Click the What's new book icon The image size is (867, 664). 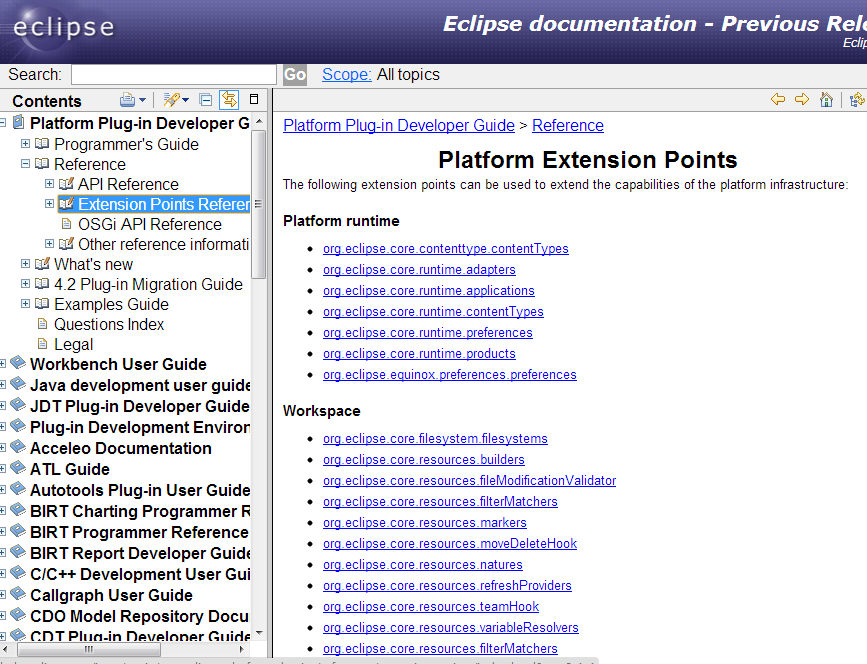pos(41,264)
